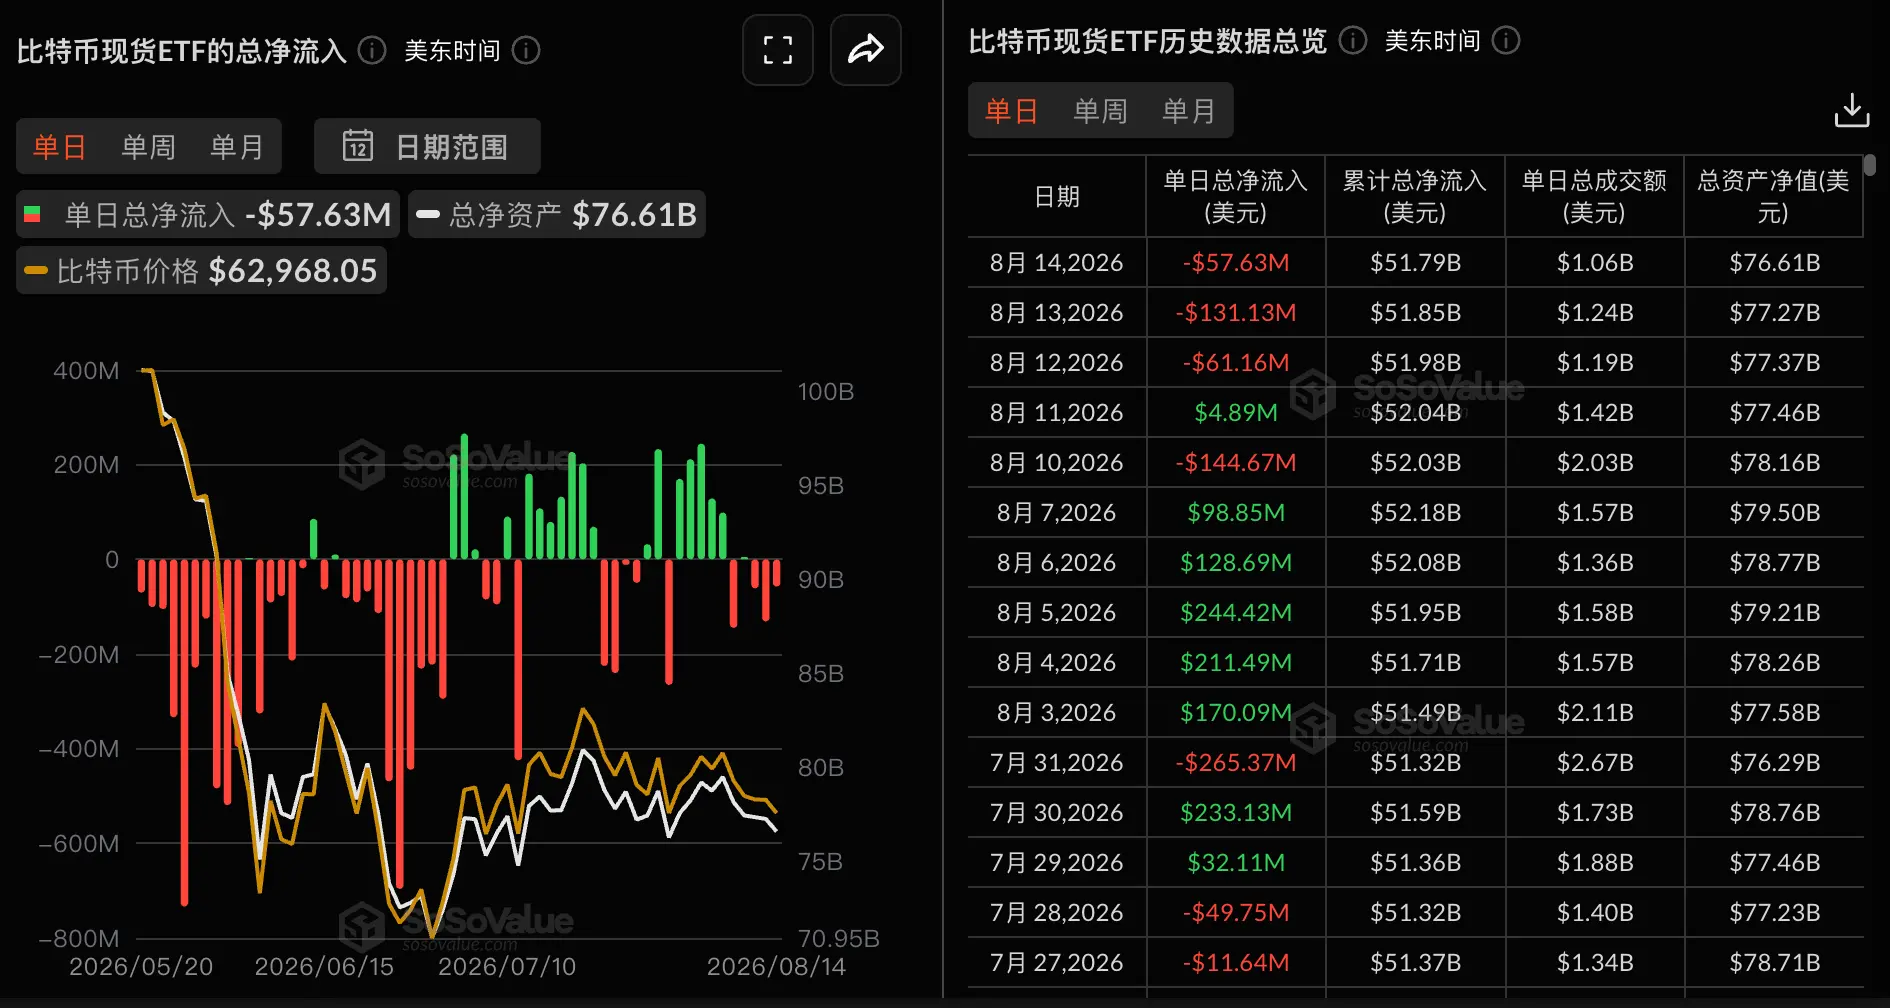This screenshot has width=1890, height=1008.
Task: Click the 8月 14,2026 date cell
Action: pos(1057,262)
